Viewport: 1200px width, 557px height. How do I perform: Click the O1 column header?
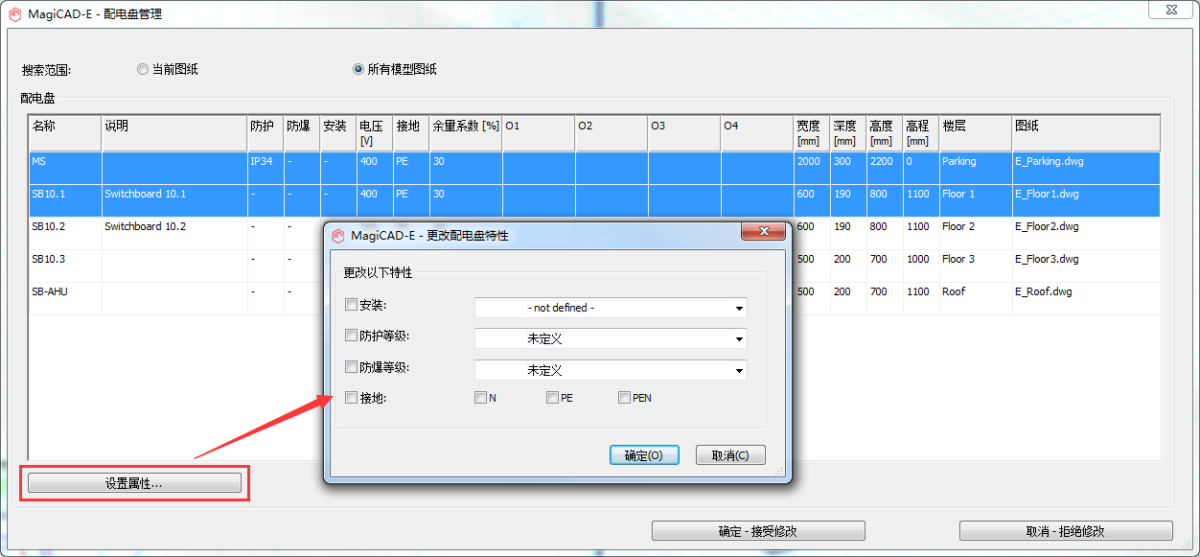click(539, 133)
